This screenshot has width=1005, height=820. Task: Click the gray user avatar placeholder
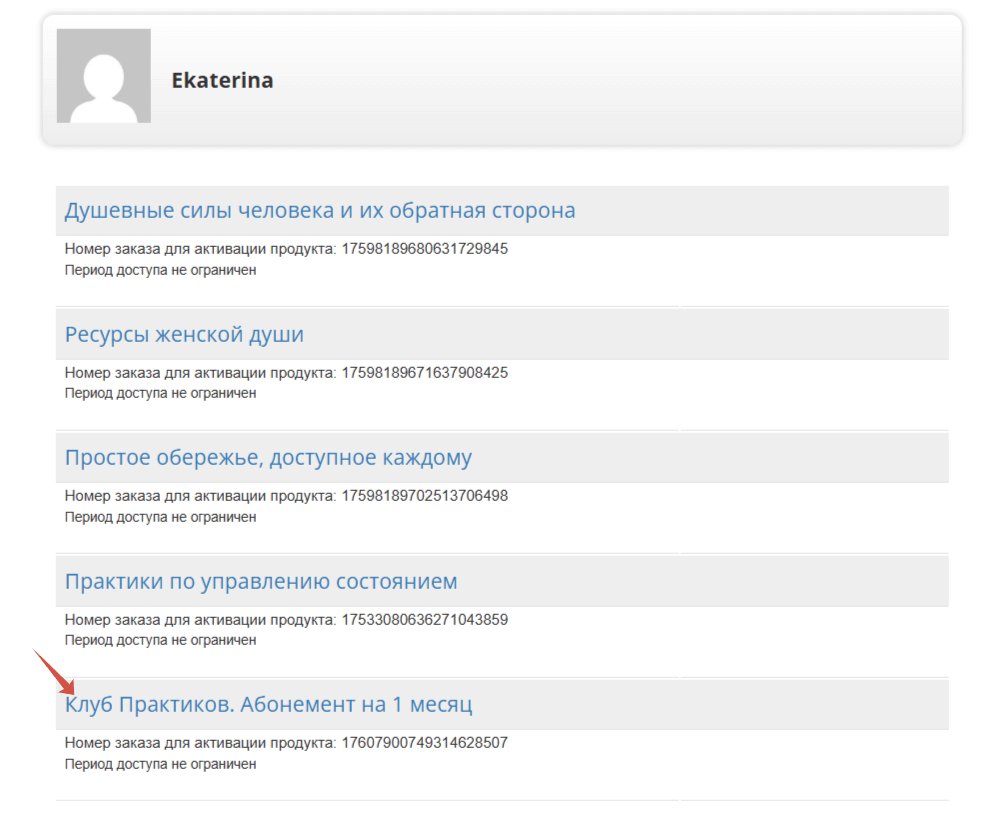click(103, 76)
